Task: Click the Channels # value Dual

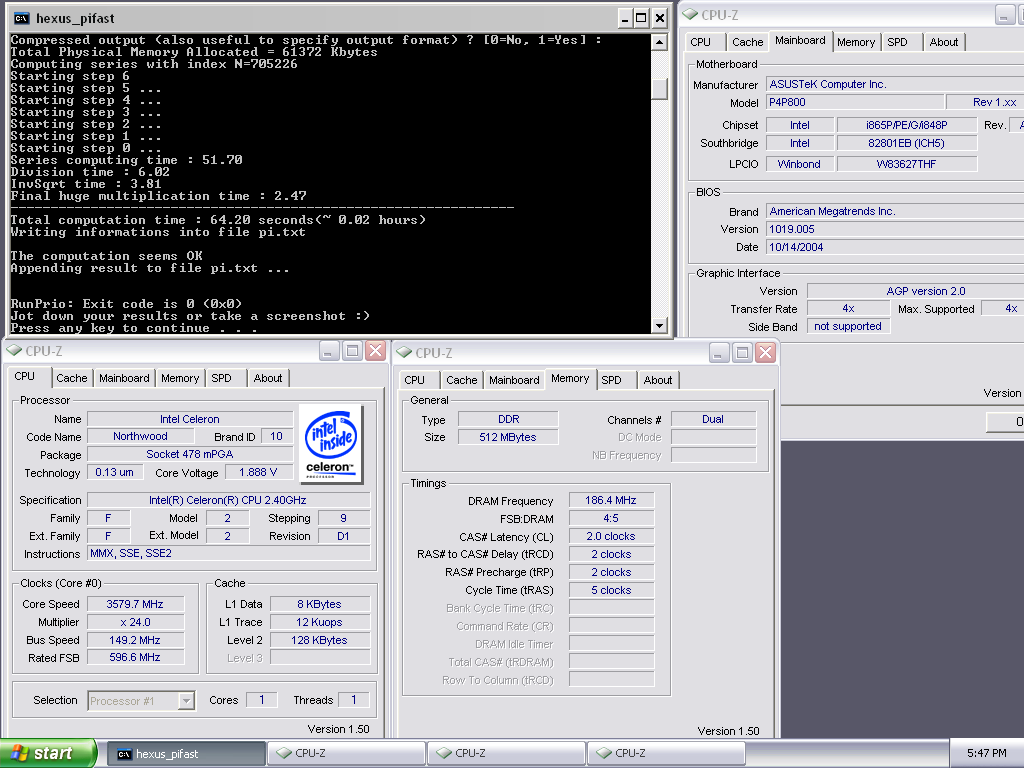Action: point(712,419)
